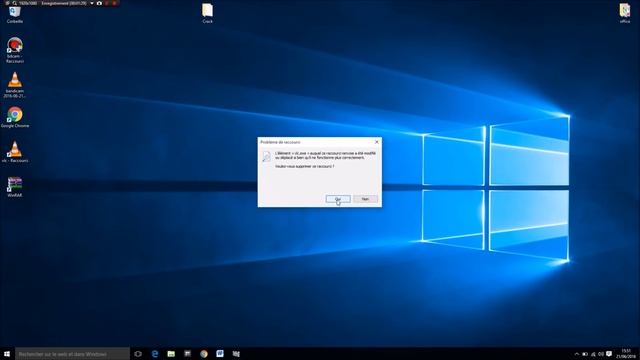Close the Problème de raccourci dialog
Viewport: 640px width, 360px height.
pyautogui.click(x=377, y=142)
